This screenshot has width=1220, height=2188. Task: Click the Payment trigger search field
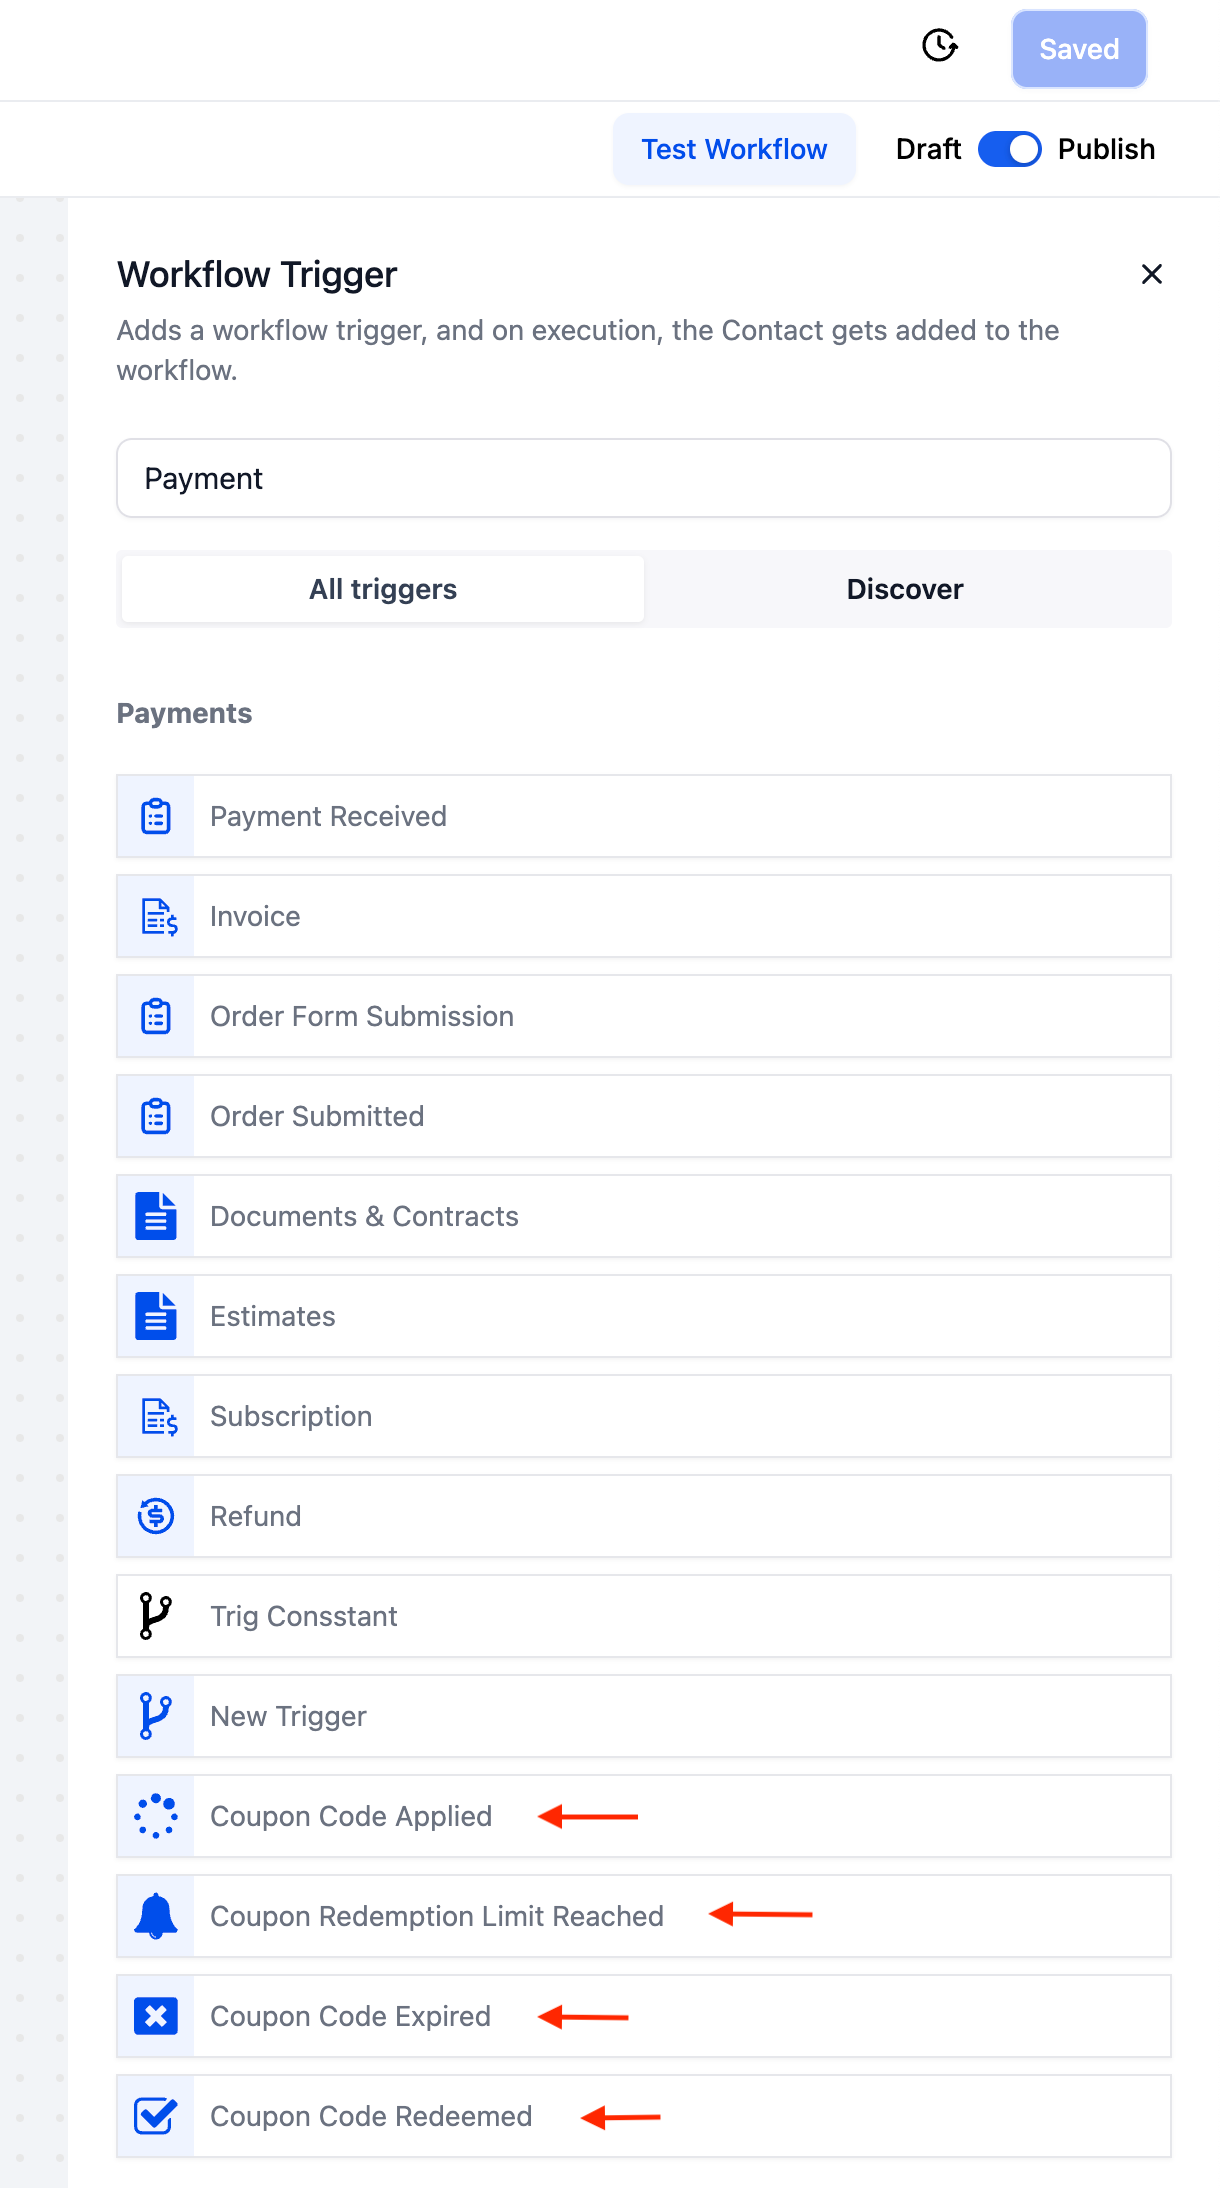click(x=644, y=478)
